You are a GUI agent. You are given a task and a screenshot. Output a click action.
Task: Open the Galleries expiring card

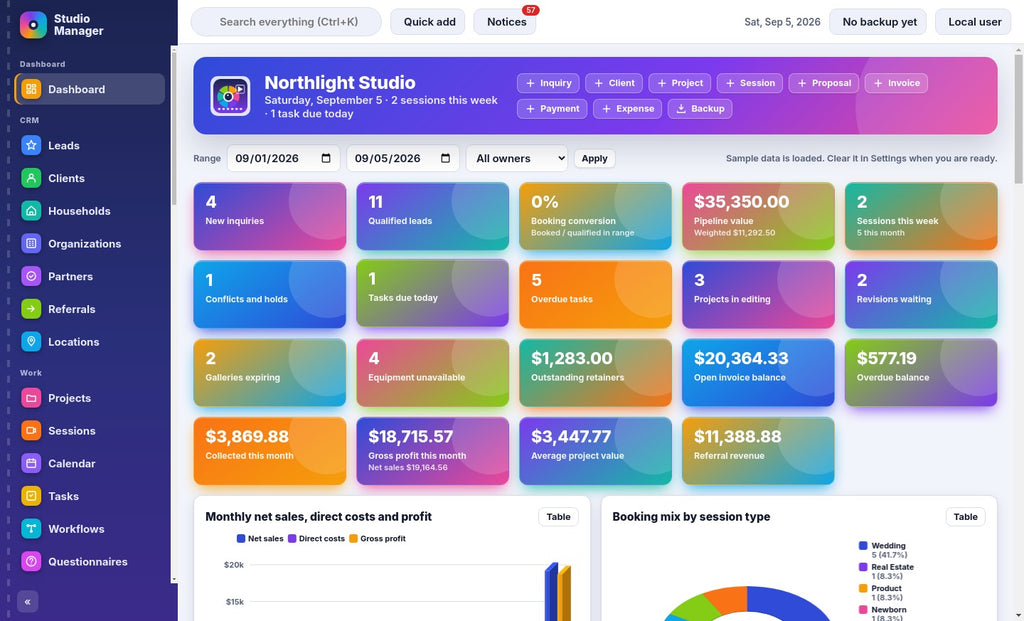[270, 373]
